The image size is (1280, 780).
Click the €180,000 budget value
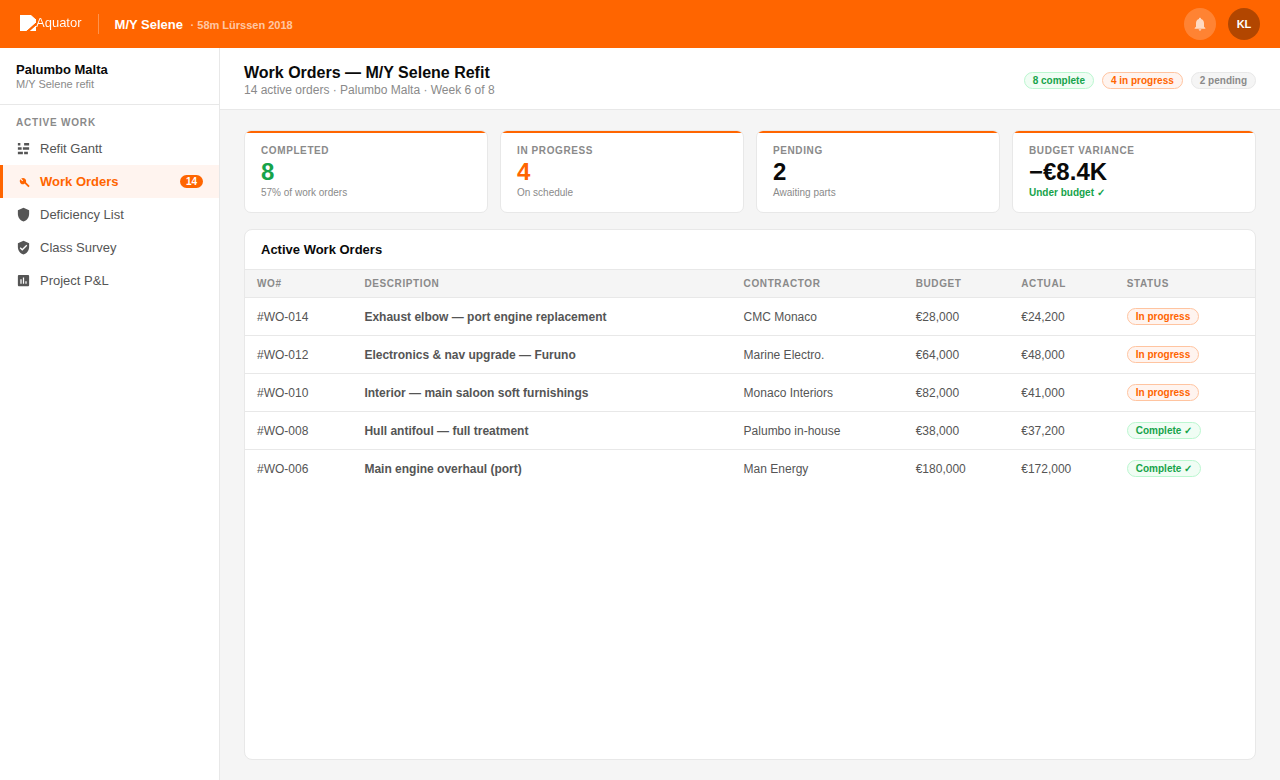click(x=941, y=469)
